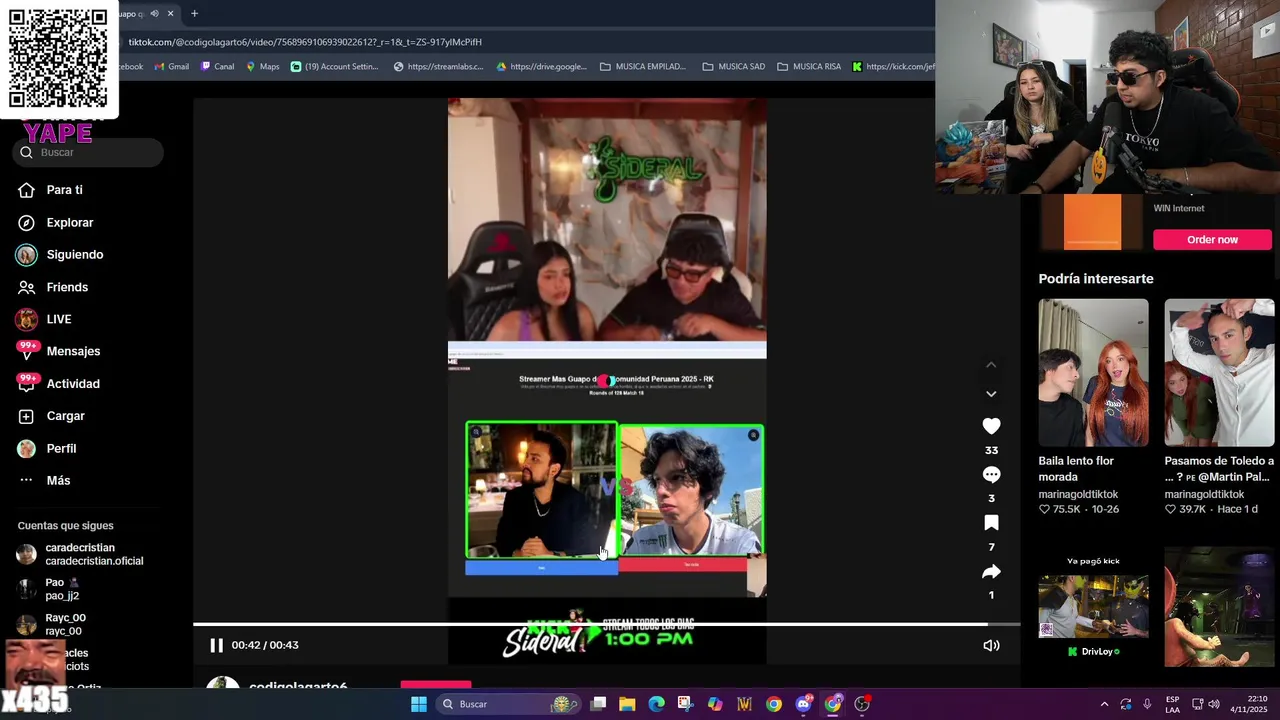Open the MUSICA EMPILAD bookmark folder
Screen dimensions: 1280x720
(643, 67)
